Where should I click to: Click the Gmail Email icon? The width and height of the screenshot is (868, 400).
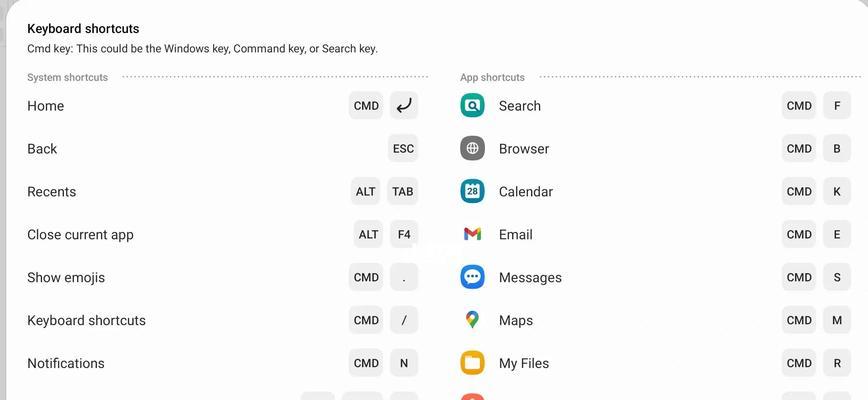coord(472,234)
